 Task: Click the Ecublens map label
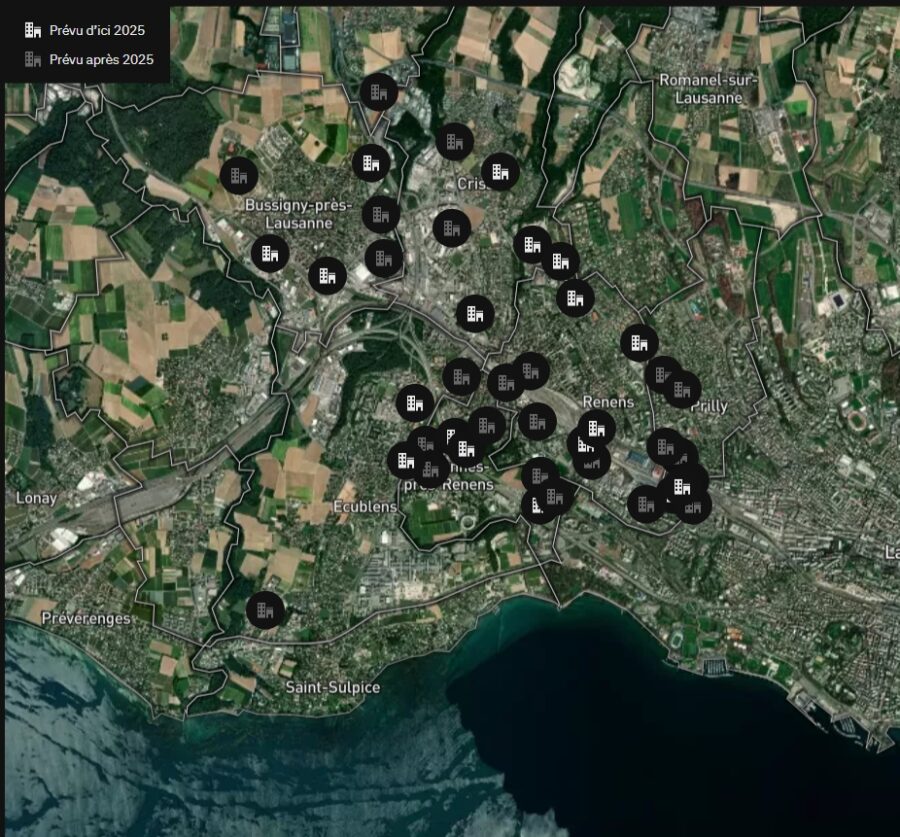(365, 506)
